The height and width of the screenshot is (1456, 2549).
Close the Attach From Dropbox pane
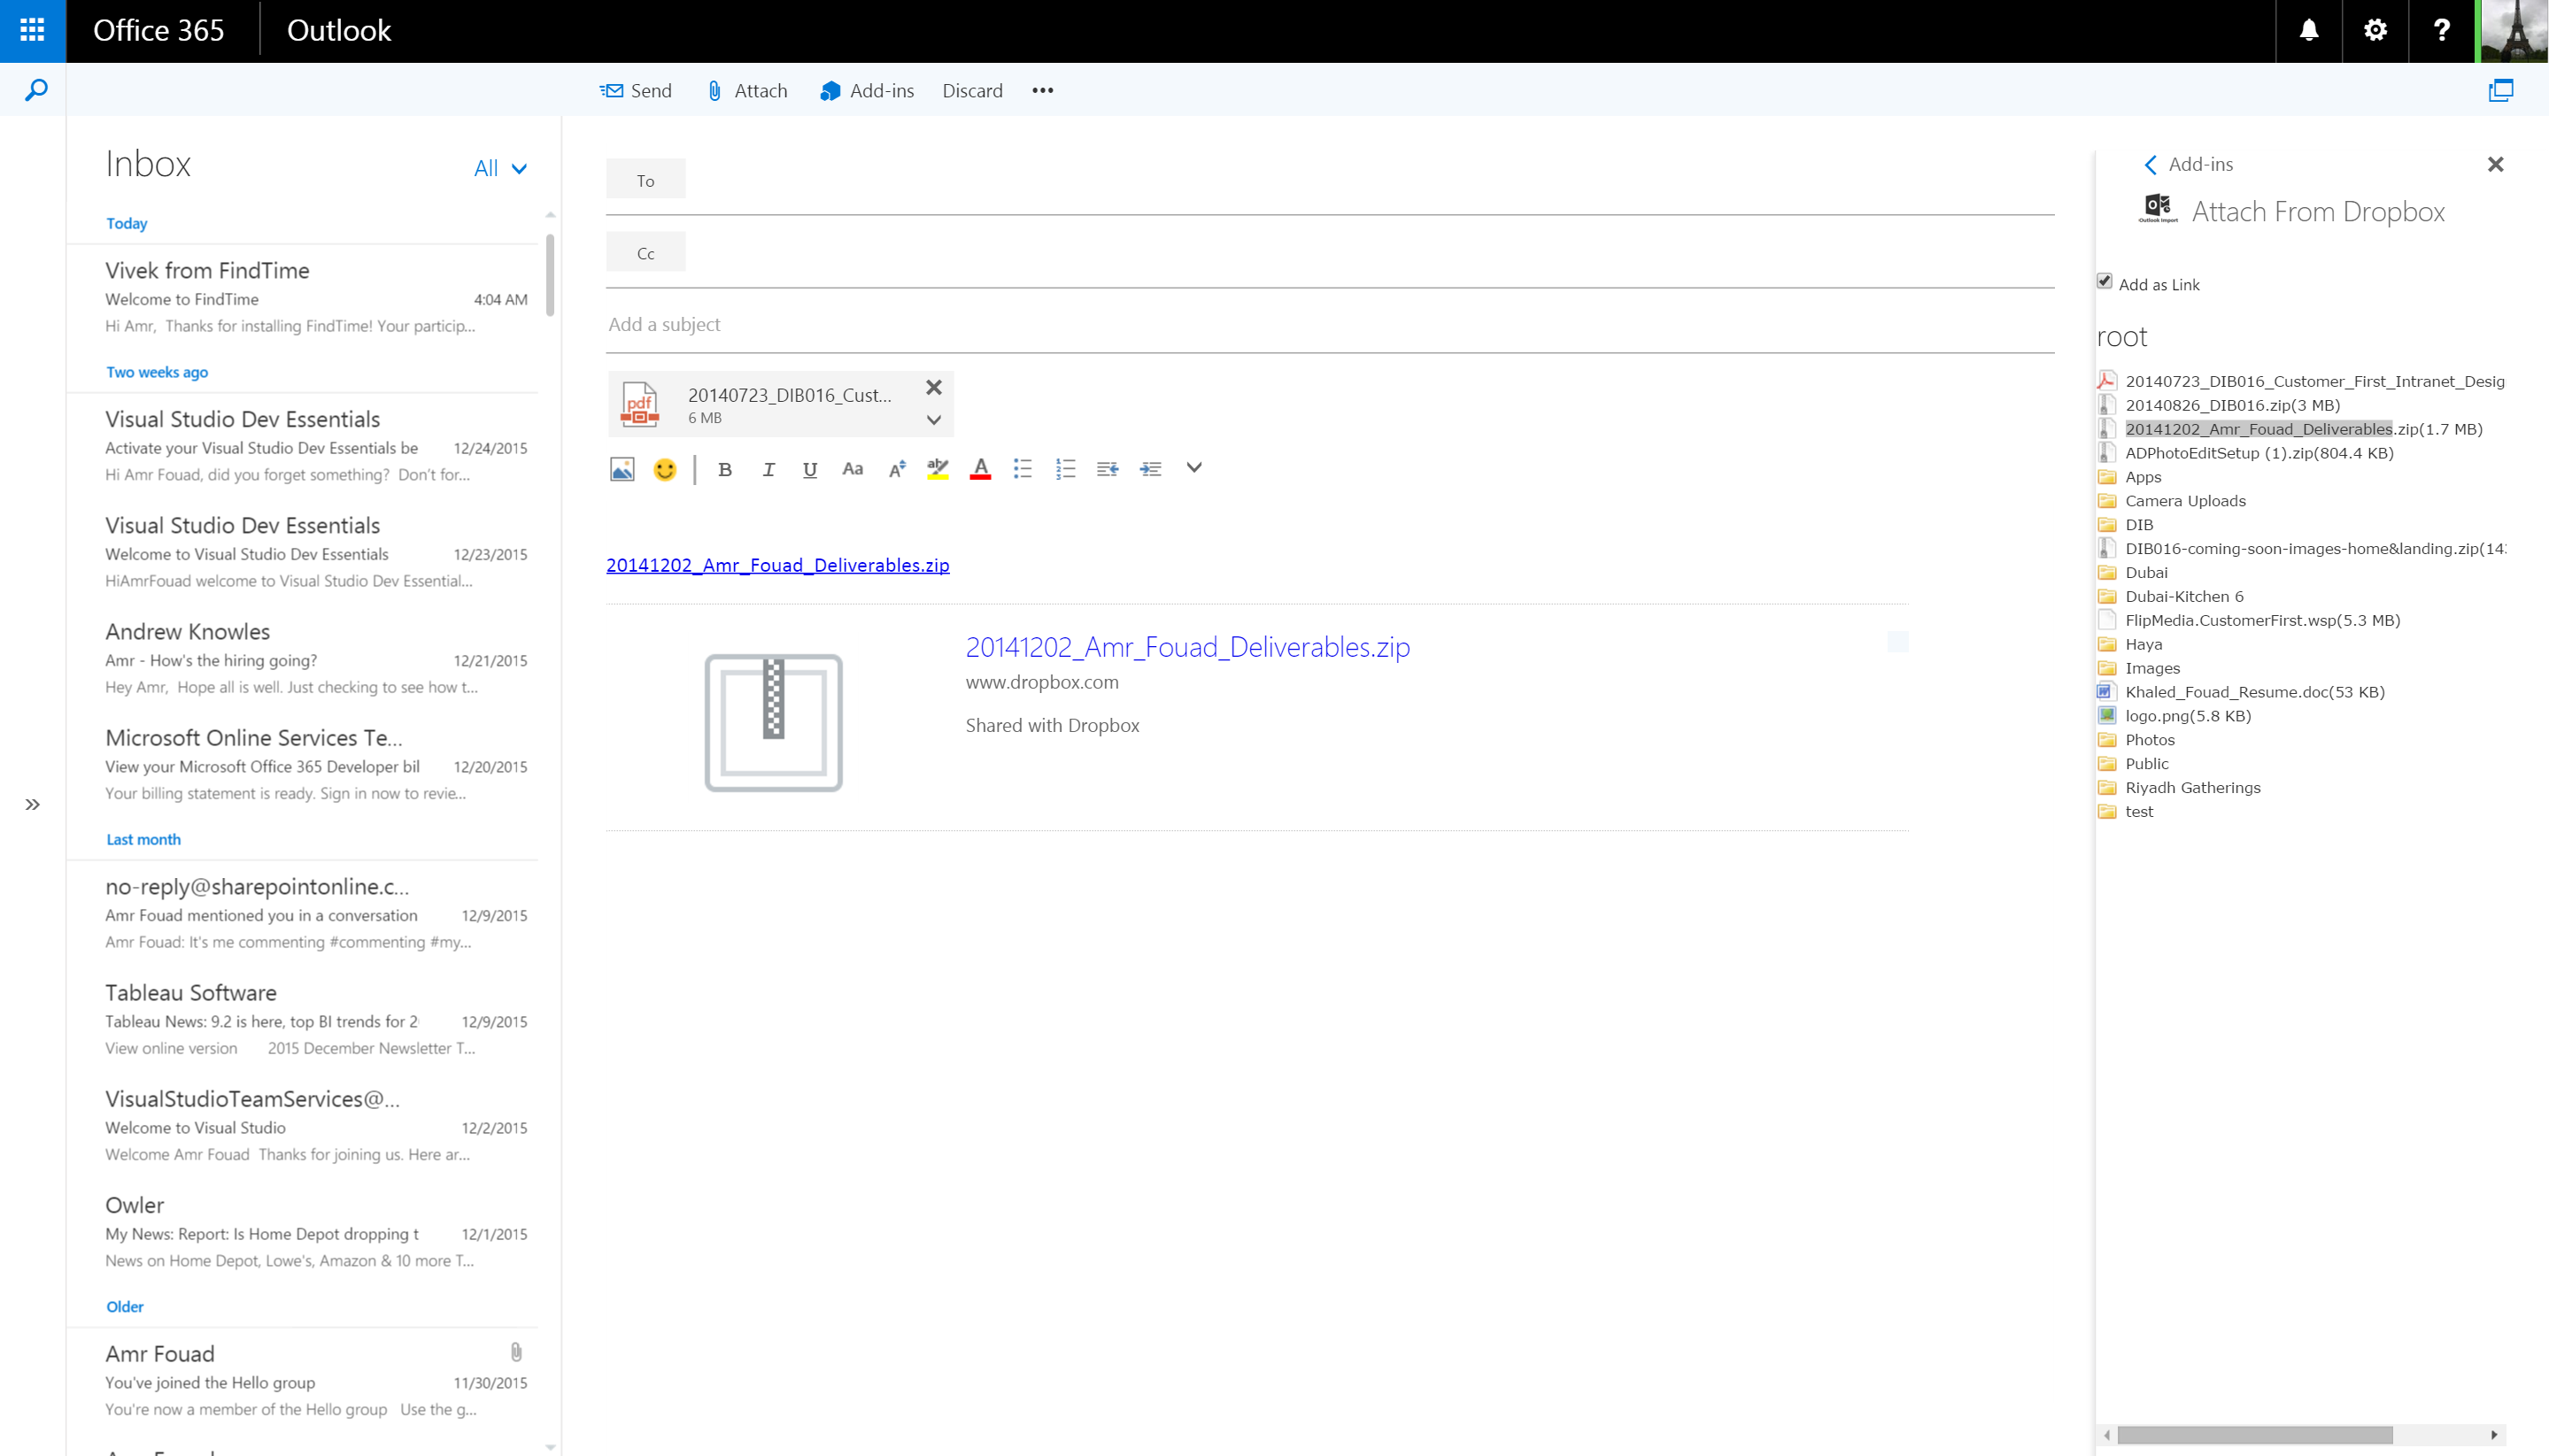(x=2495, y=164)
